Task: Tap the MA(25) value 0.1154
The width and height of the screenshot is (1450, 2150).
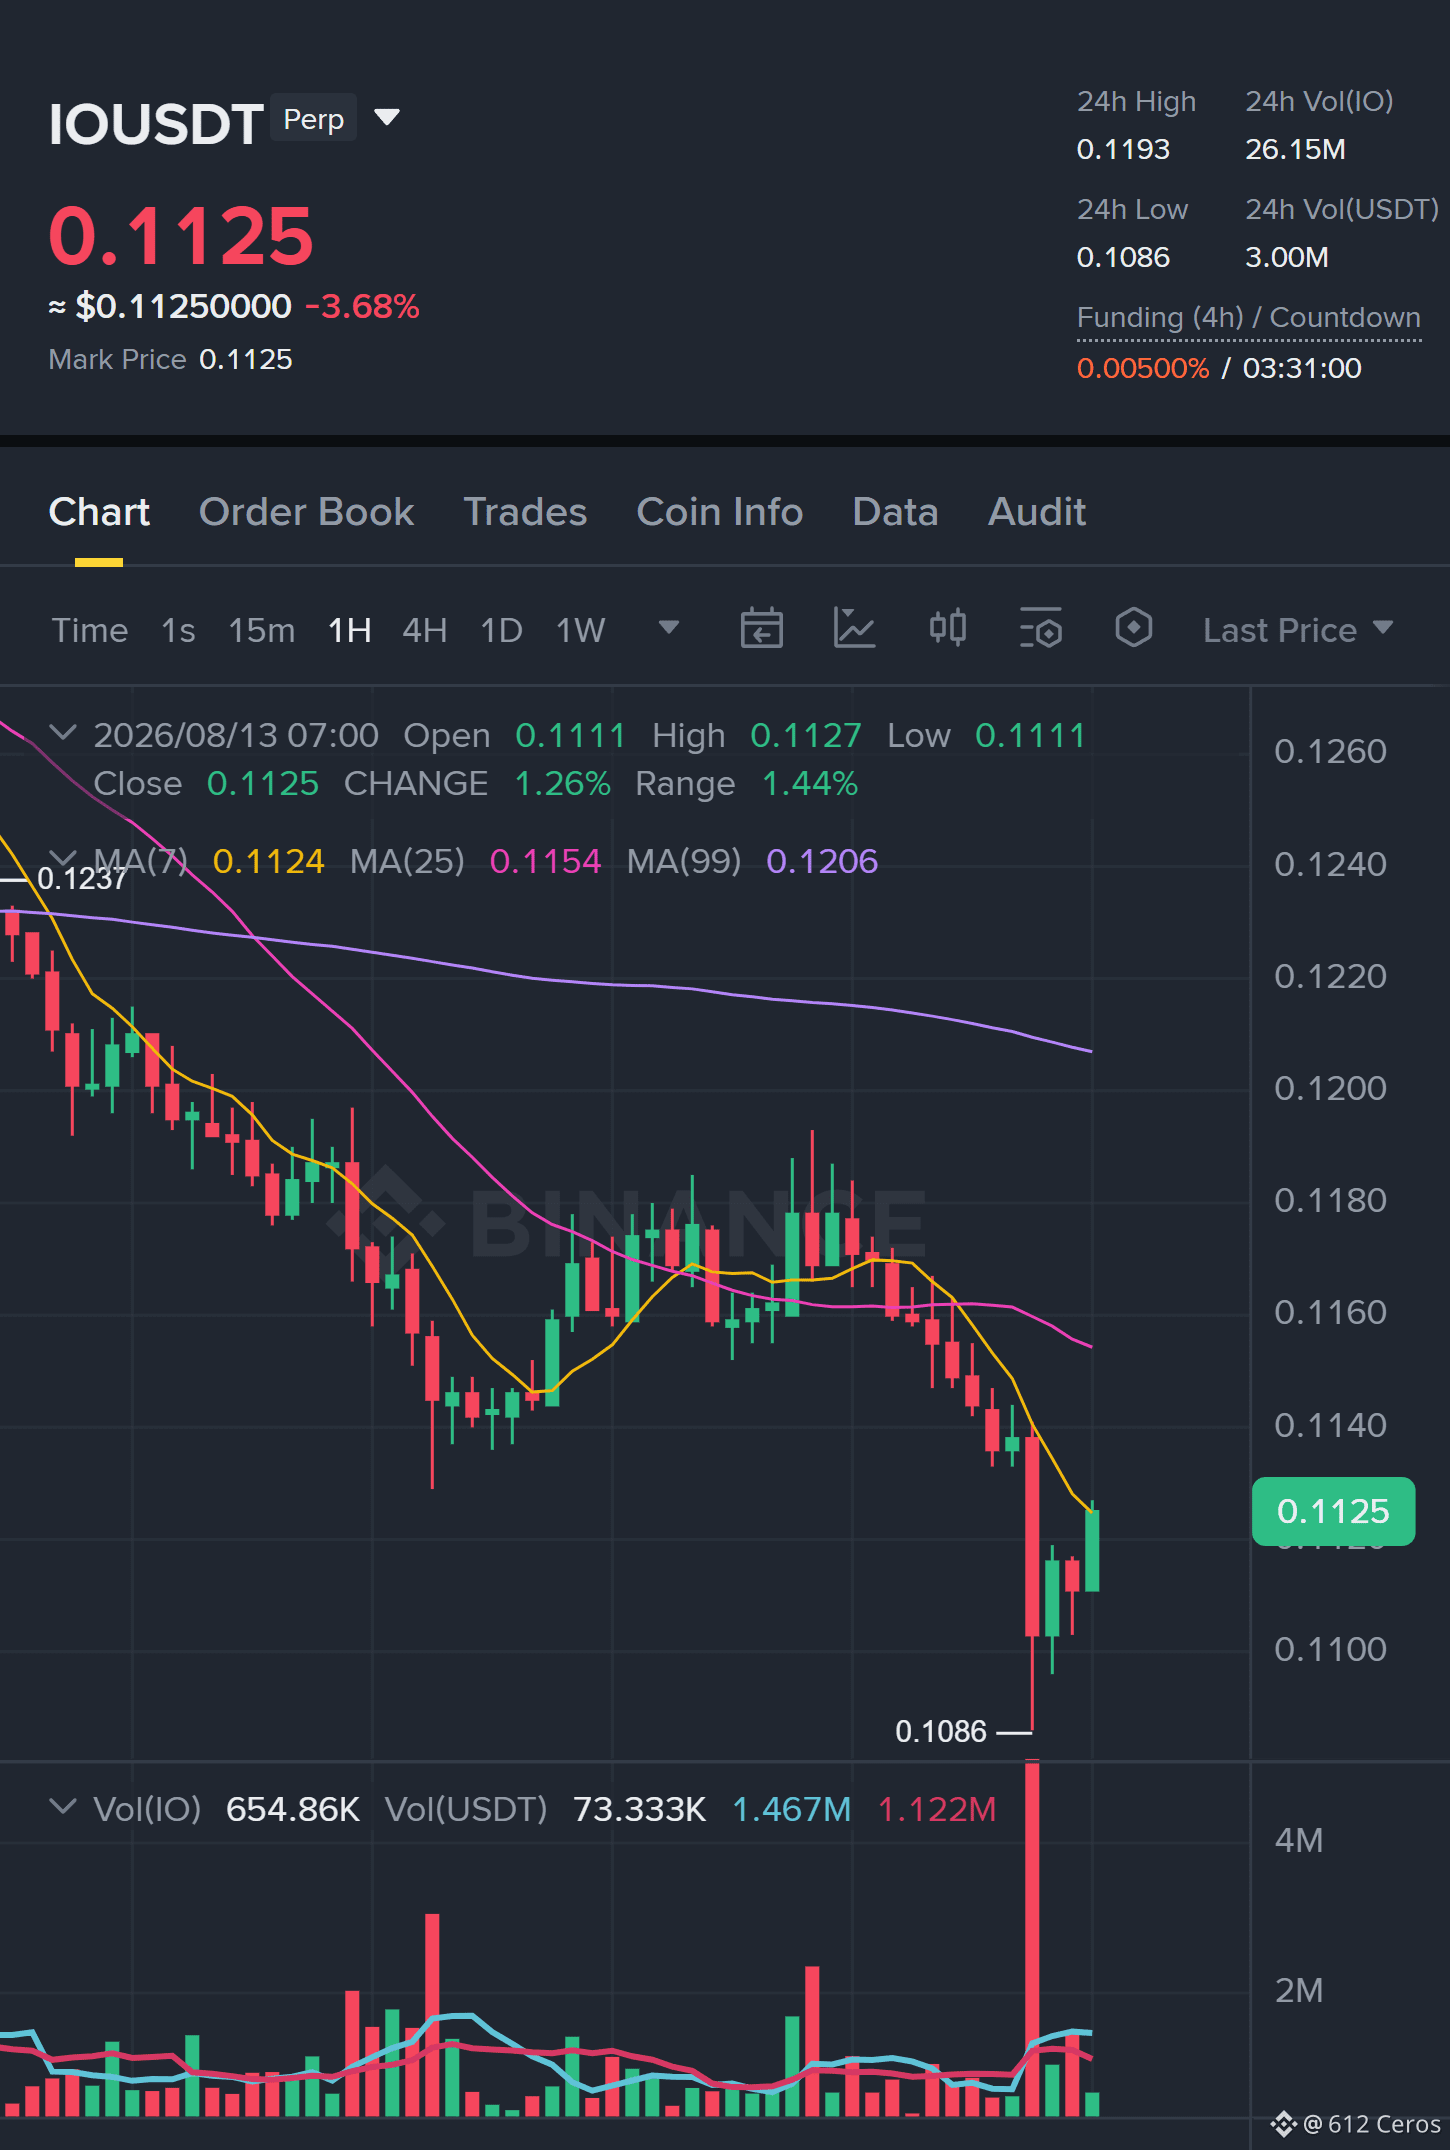Action: click(x=546, y=861)
